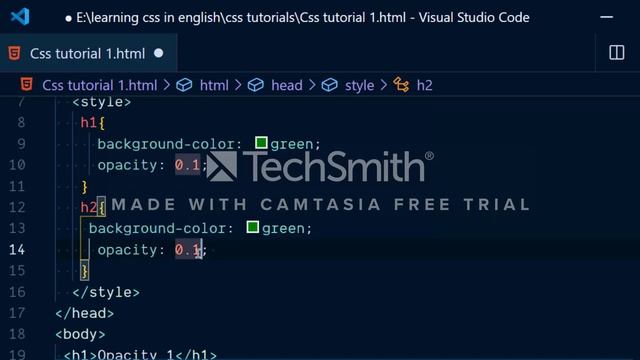Open the green color swatch on line 13
Image resolution: width=640 pixels, height=360 pixels.
click(253, 227)
